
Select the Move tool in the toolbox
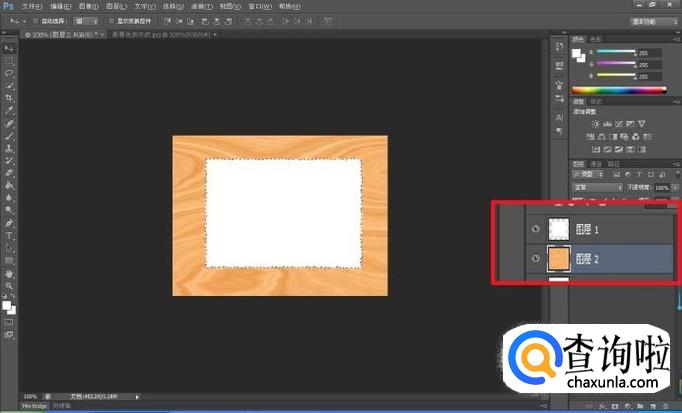tap(9, 48)
